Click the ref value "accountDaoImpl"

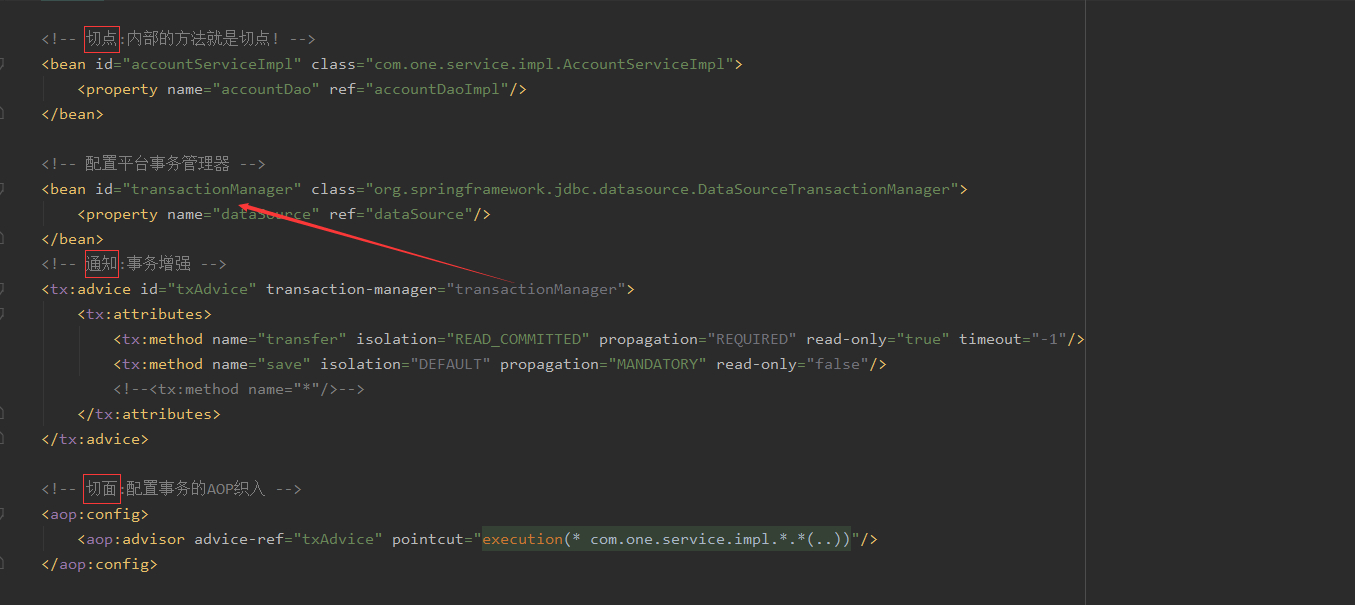[x=435, y=89]
